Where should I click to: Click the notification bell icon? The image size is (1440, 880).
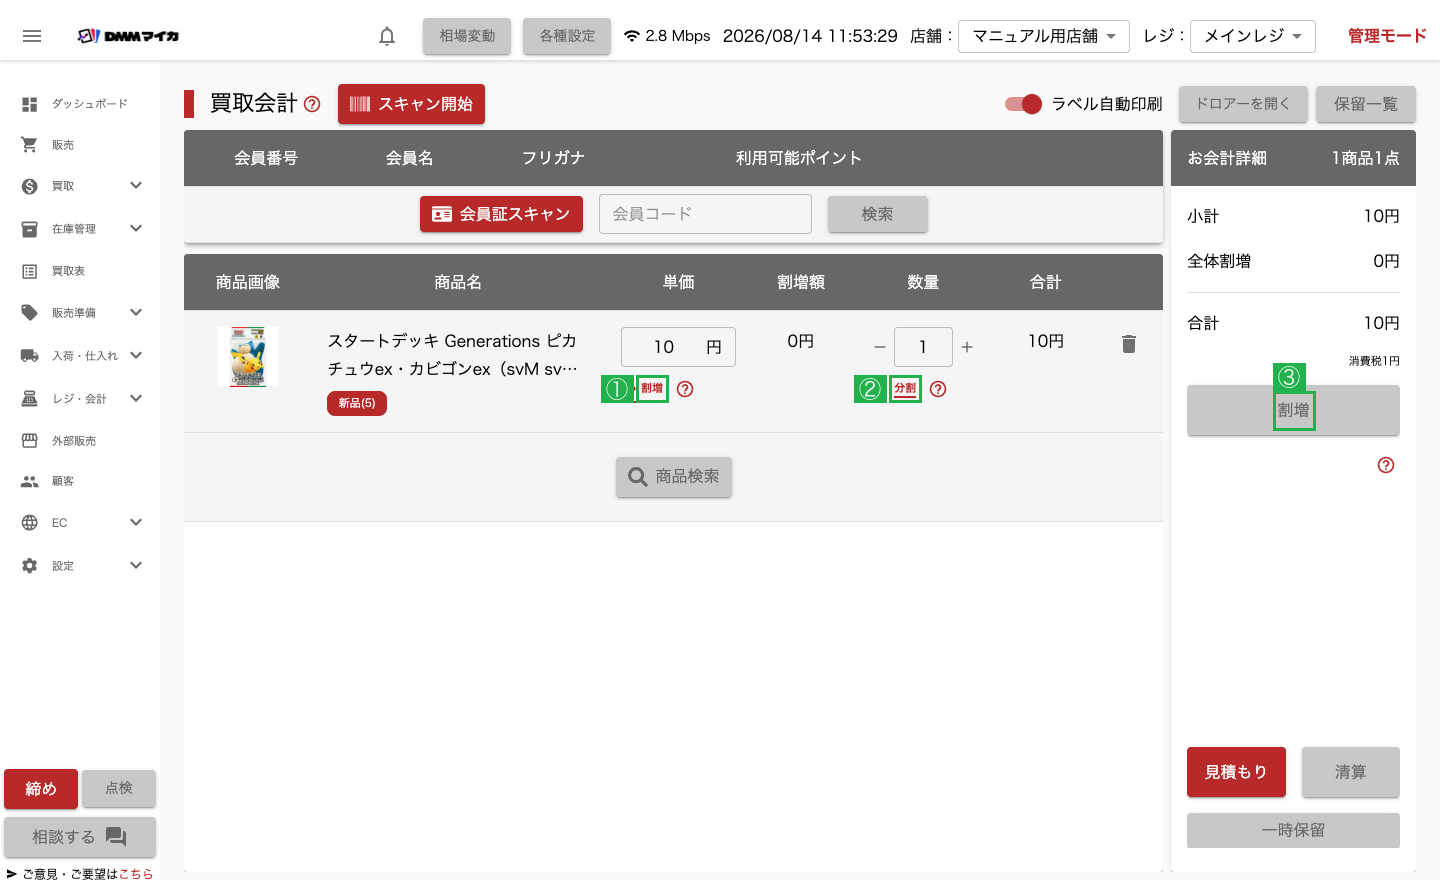click(387, 36)
